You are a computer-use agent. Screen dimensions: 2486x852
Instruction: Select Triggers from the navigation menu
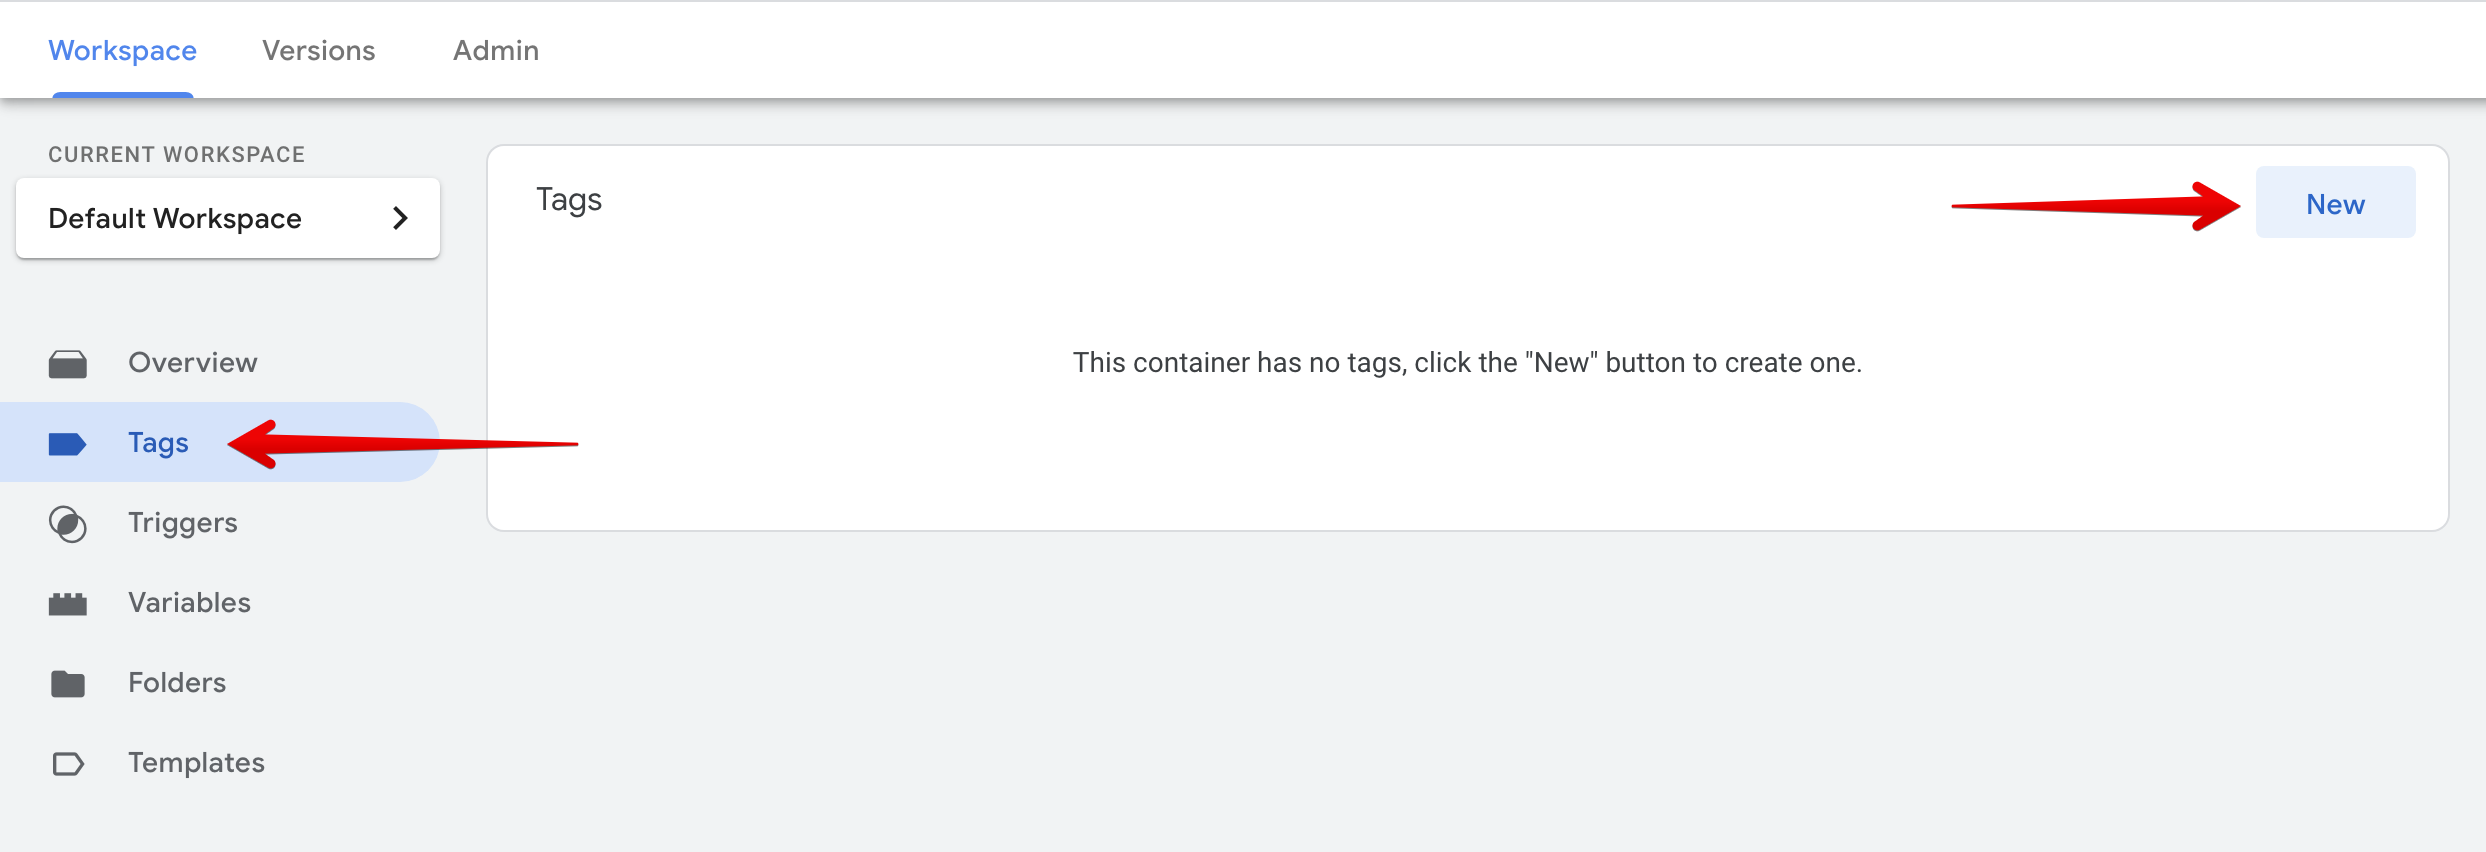(x=183, y=523)
